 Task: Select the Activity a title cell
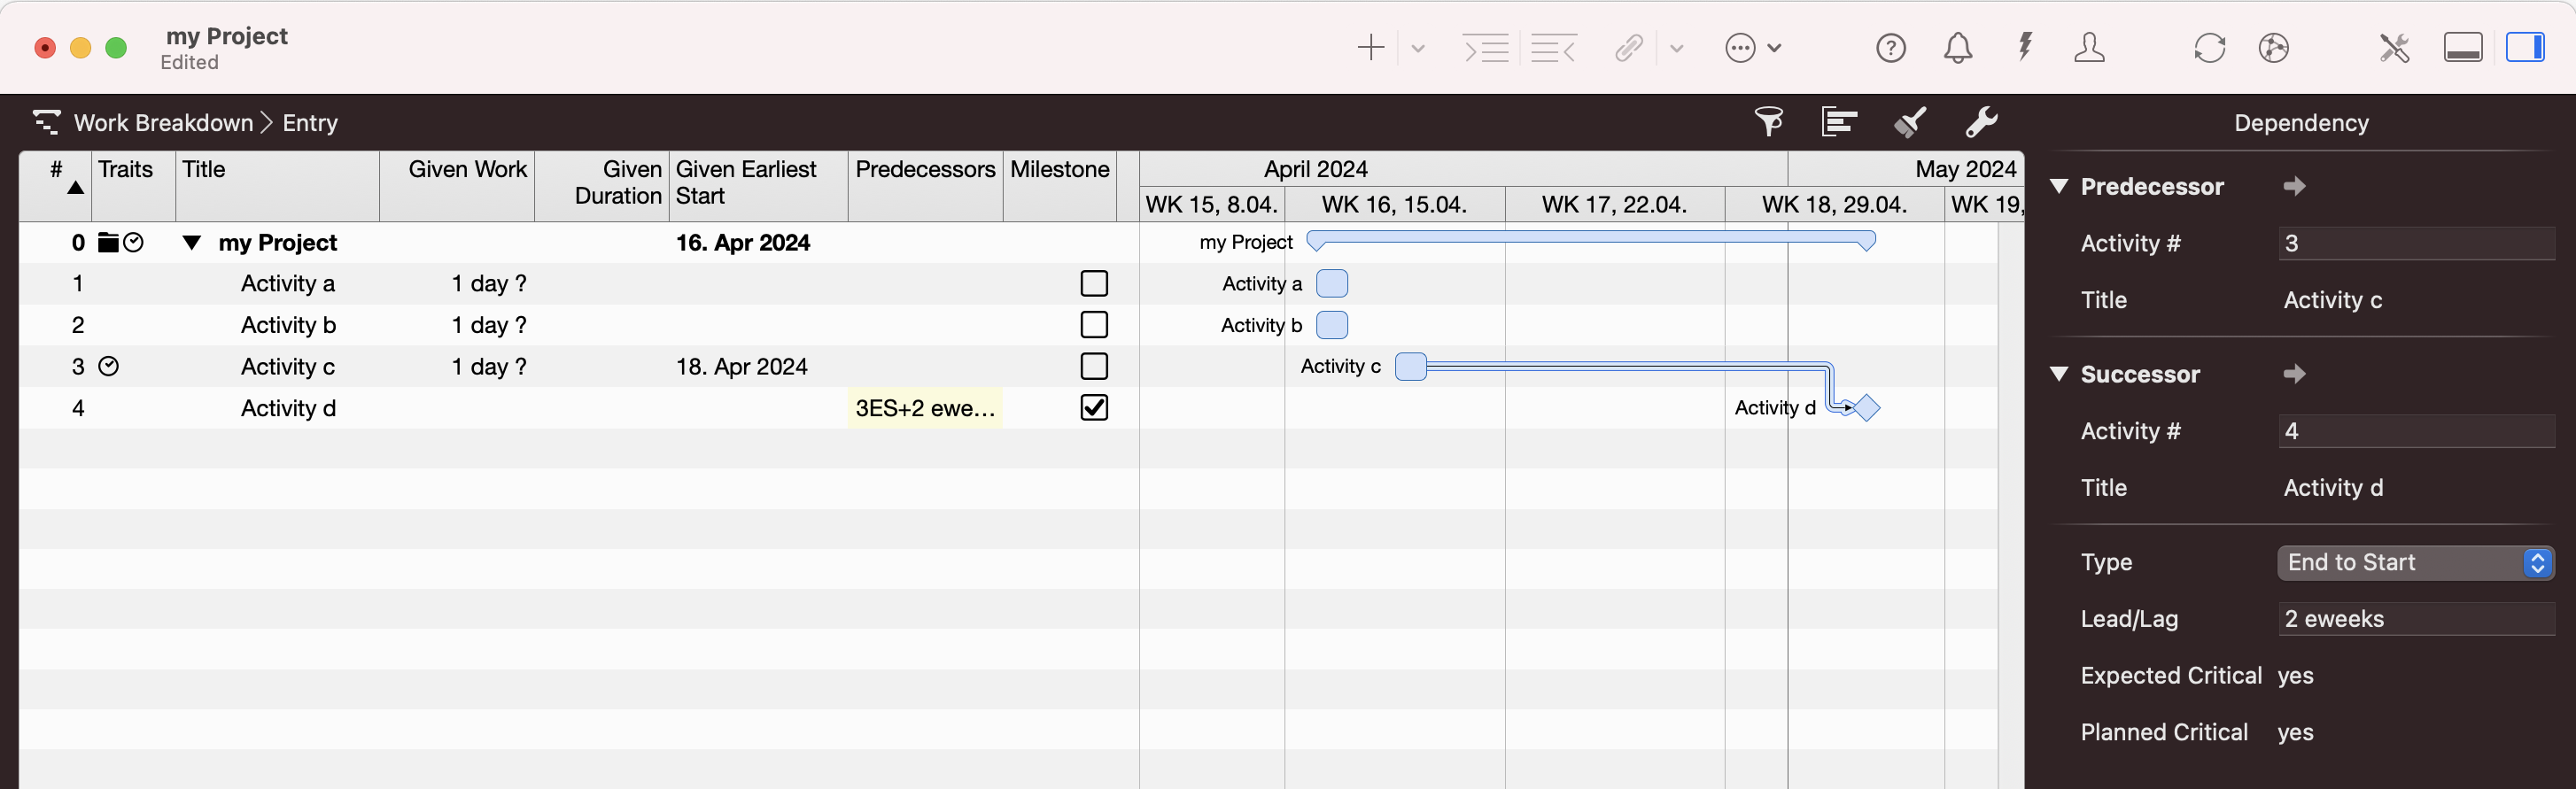[277, 284]
